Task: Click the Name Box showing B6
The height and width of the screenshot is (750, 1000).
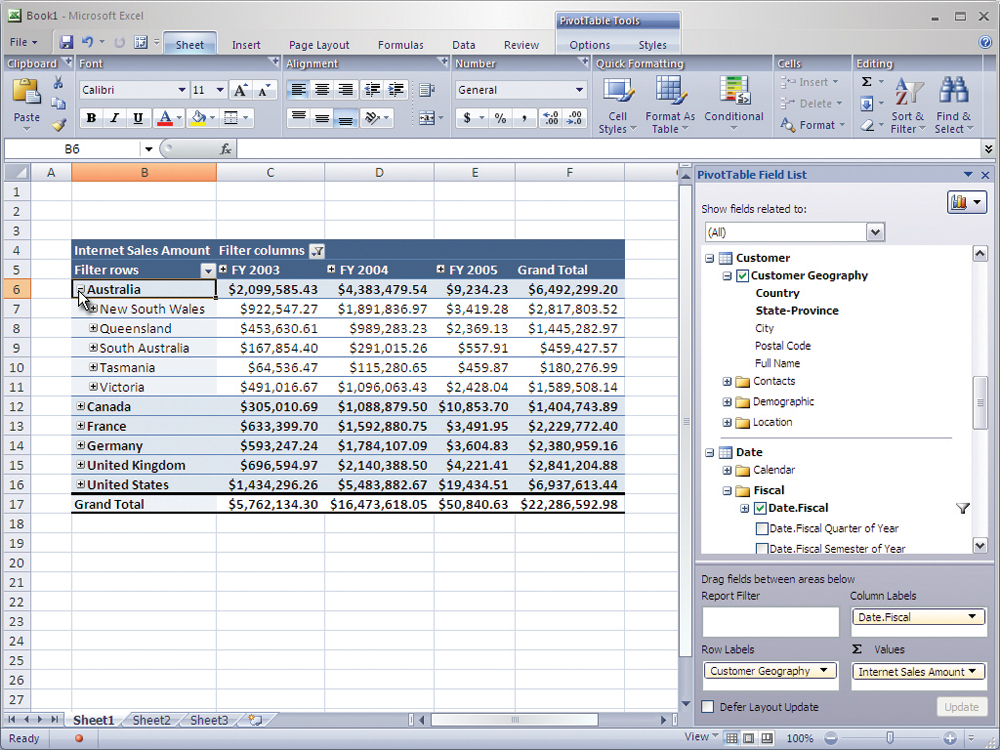Action: click(72, 149)
